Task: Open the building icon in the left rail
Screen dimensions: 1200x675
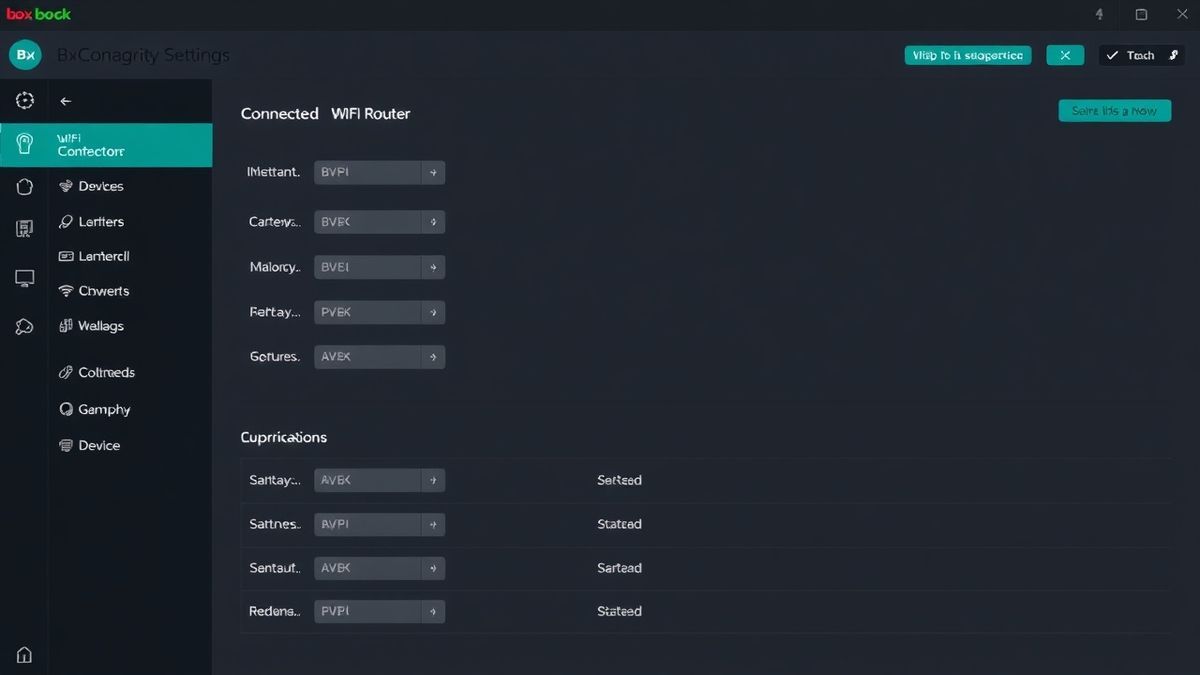Action: pyautogui.click(x=25, y=229)
